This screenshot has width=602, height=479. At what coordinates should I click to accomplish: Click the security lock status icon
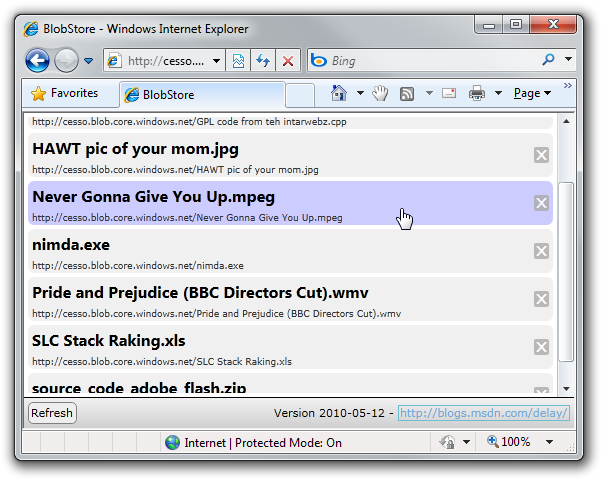tap(448, 442)
